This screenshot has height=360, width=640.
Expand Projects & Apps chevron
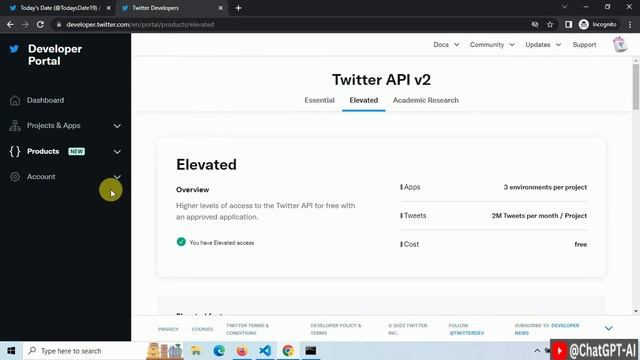click(x=117, y=126)
